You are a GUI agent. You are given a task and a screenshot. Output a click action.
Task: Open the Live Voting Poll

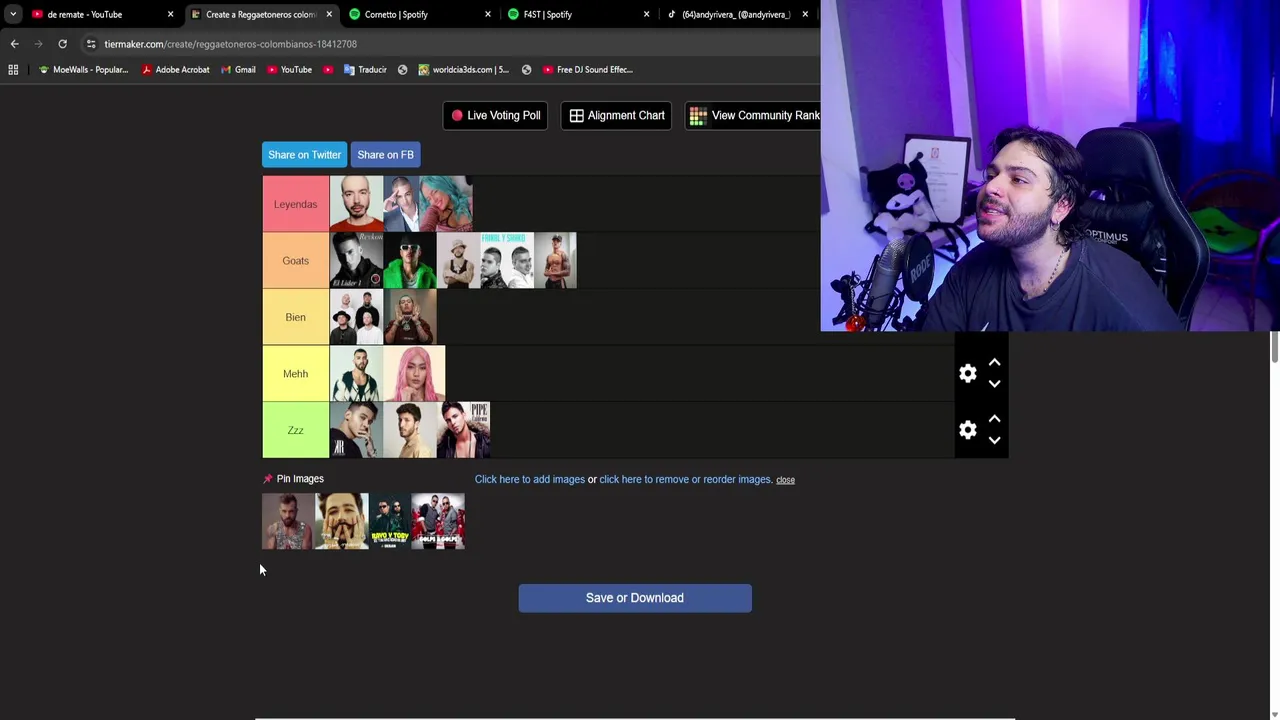coord(495,115)
